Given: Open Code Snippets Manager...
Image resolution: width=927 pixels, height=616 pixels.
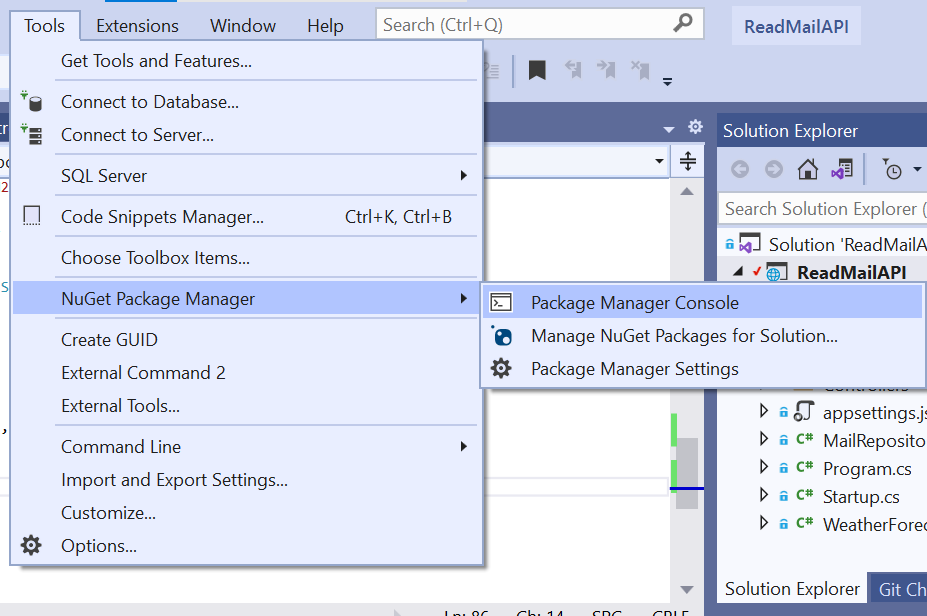Looking at the screenshot, I should pos(247,217).
